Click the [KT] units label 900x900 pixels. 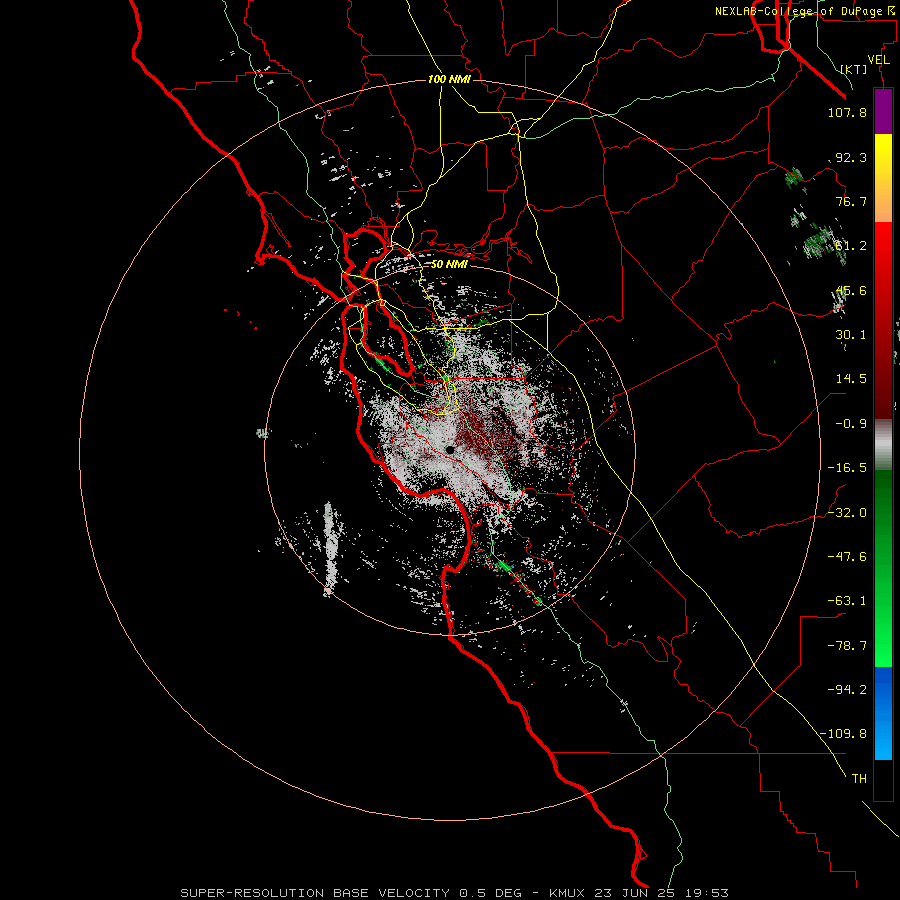tap(854, 69)
